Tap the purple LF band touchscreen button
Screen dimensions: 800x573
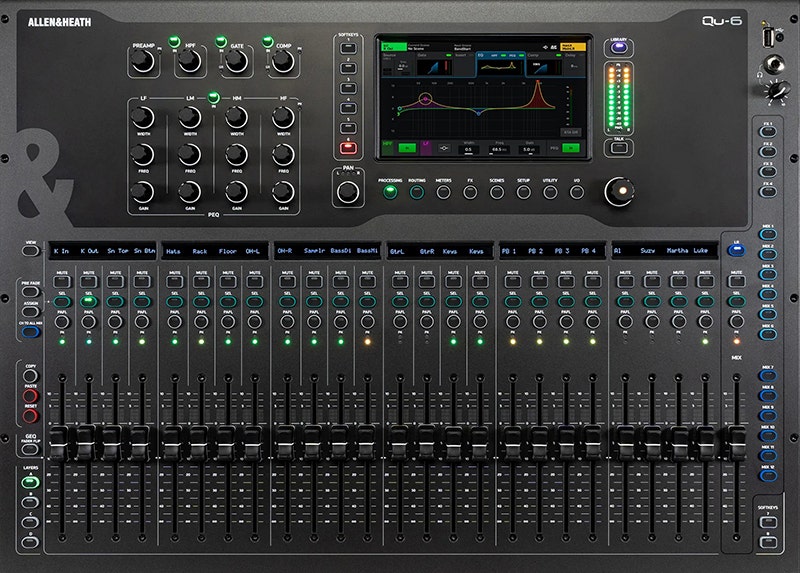coord(426,148)
